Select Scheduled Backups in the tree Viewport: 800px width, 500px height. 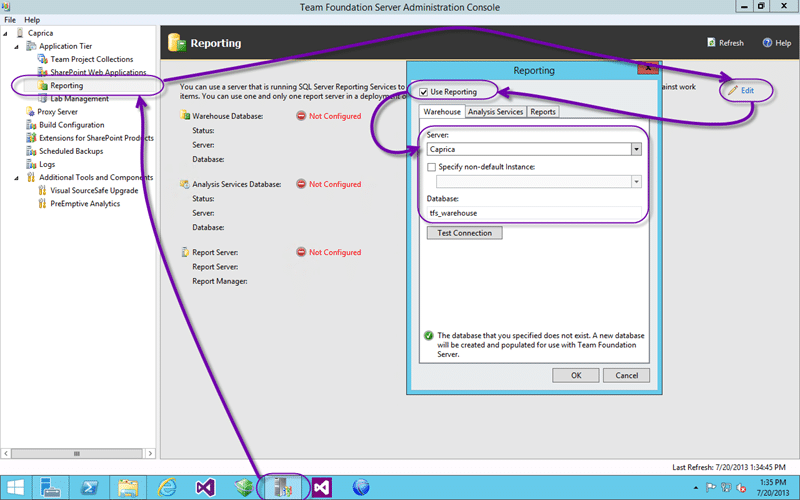71,151
